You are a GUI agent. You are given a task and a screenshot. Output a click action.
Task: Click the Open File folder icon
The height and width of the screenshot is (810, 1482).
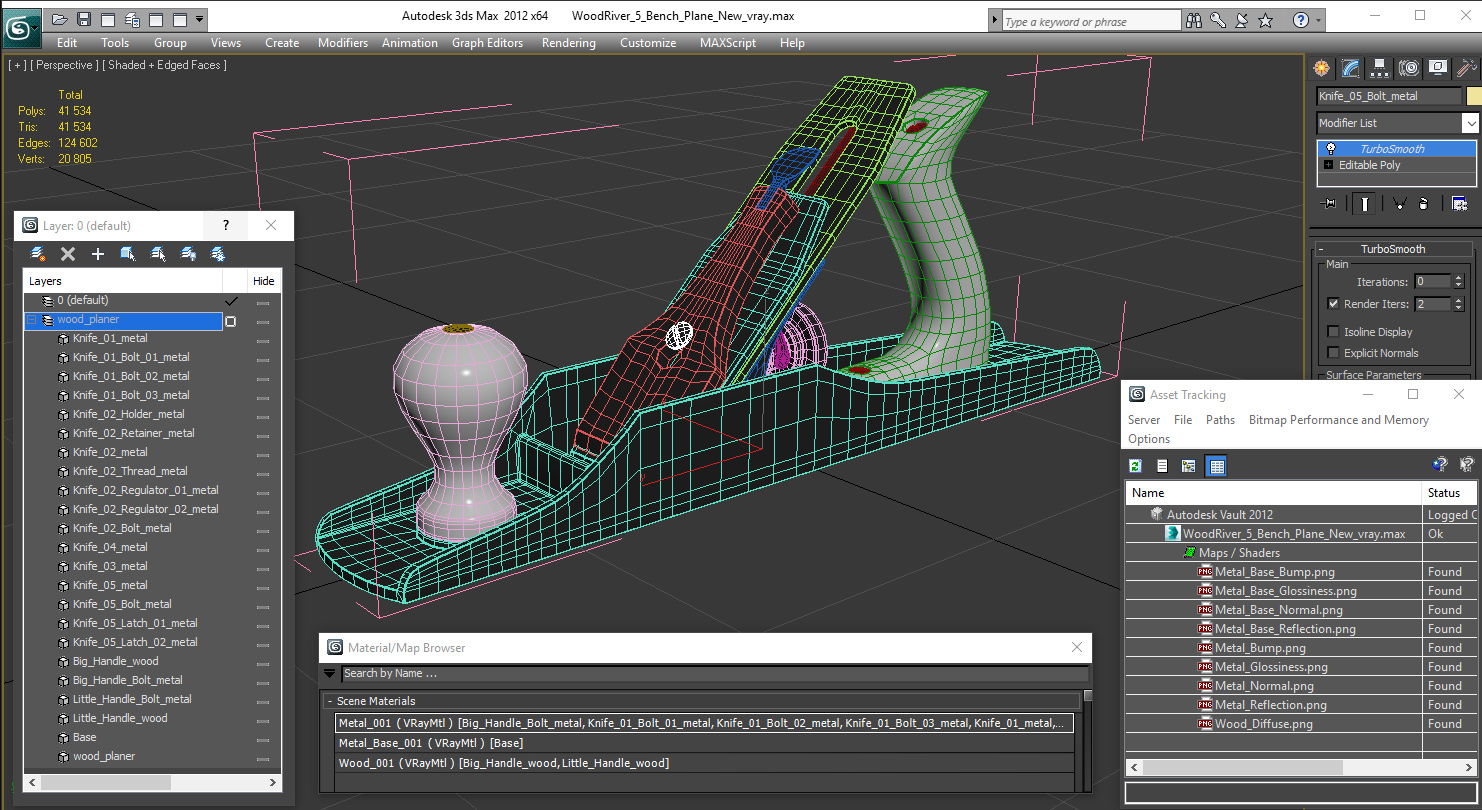60,19
